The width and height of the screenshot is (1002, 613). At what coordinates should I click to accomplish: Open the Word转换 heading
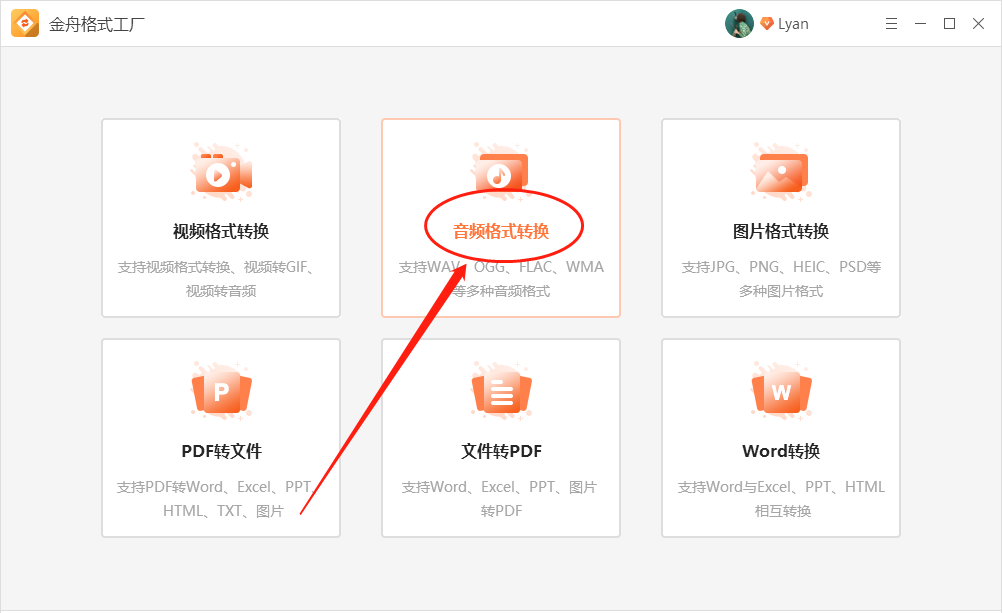pyautogui.click(x=781, y=451)
